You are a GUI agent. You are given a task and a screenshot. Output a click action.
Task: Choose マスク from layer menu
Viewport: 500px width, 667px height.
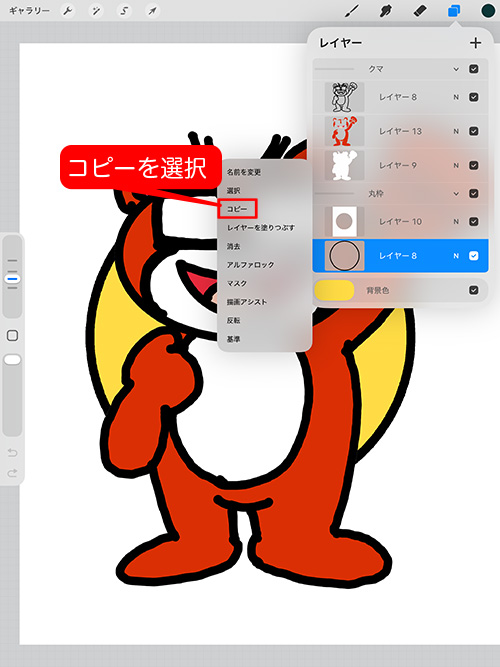(237, 283)
